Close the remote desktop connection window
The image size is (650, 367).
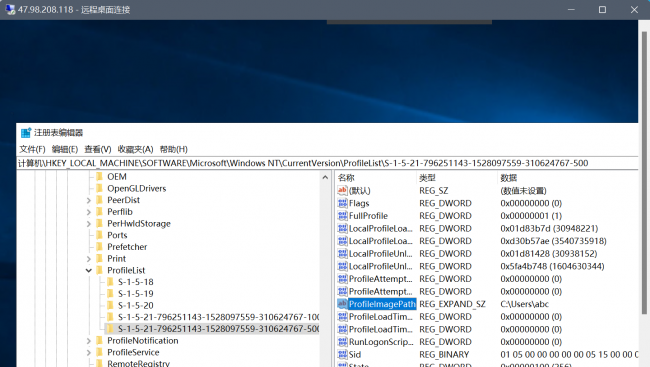634,10
